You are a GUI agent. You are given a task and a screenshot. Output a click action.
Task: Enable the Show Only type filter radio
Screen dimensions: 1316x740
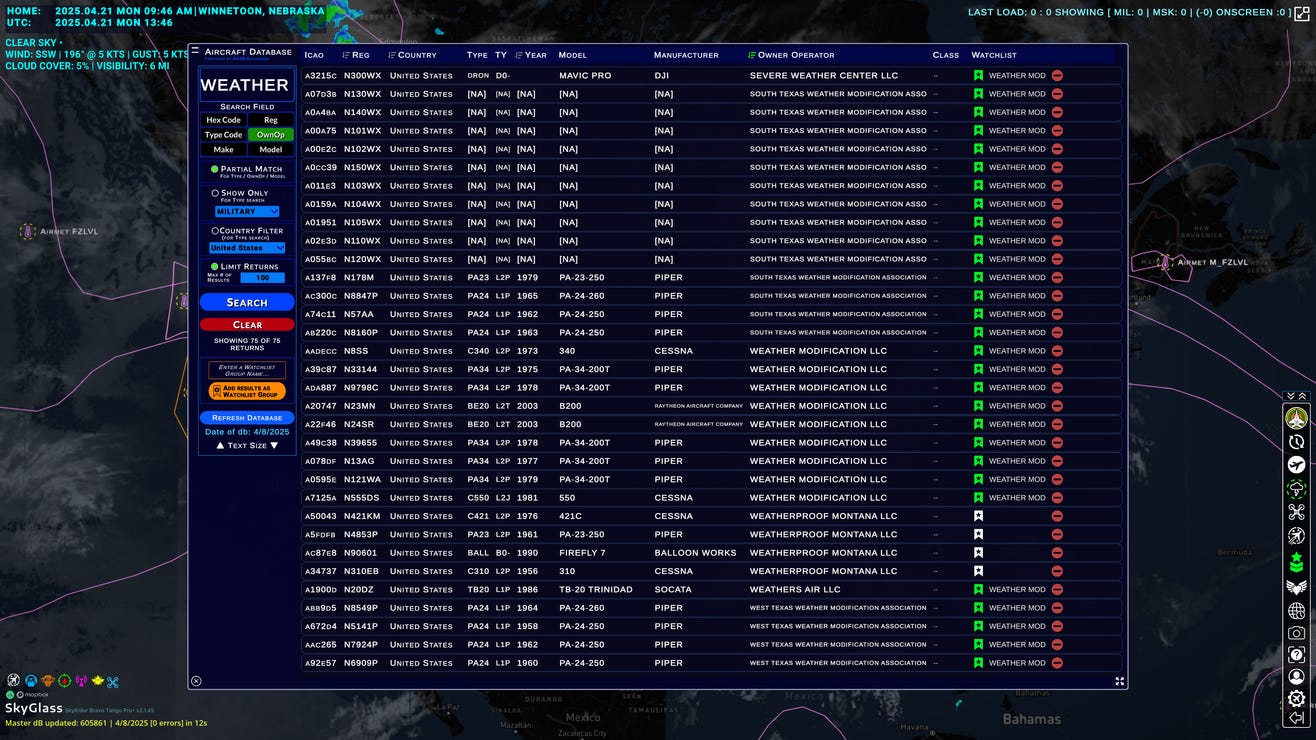click(215, 193)
